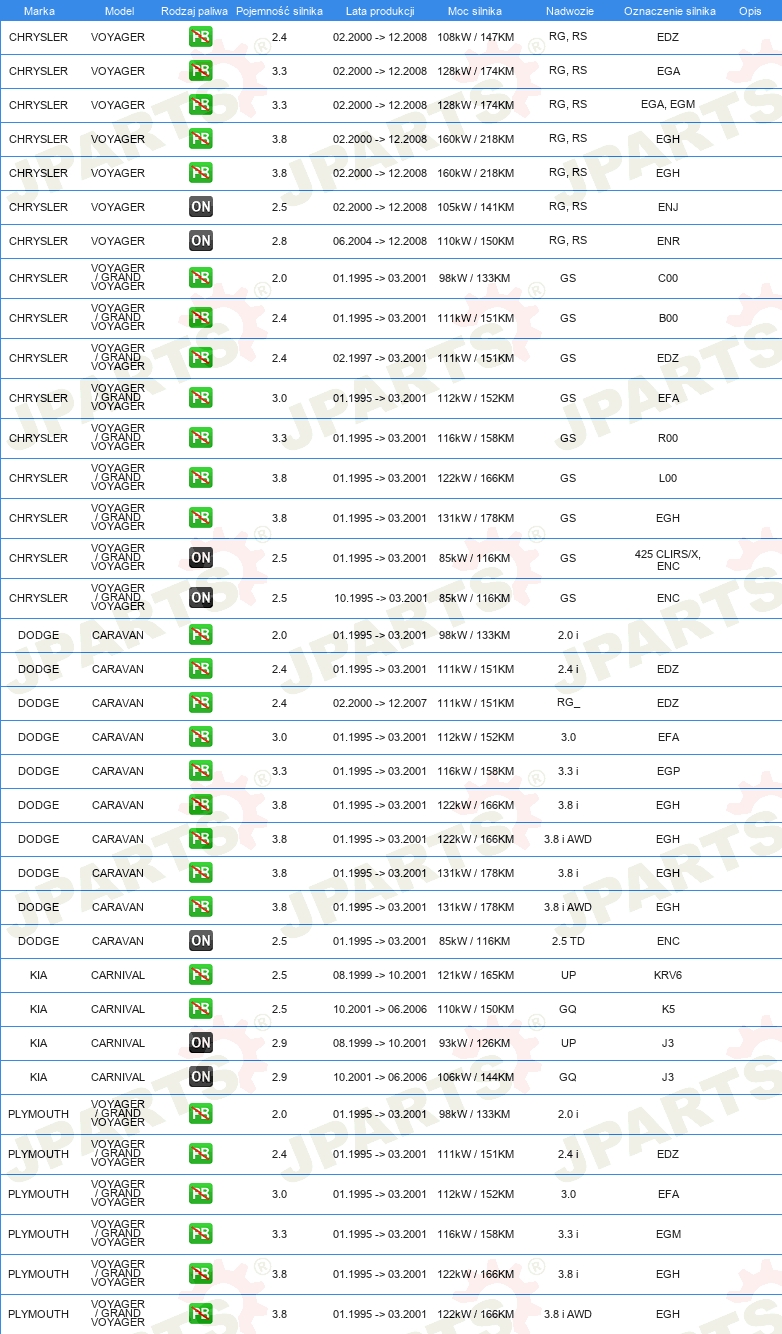The width and height of the screenshot is (782, 1334).
Task: Click the 106kW / 144KM power cell
Action: pyautogui.click(x=476, y=1077)
